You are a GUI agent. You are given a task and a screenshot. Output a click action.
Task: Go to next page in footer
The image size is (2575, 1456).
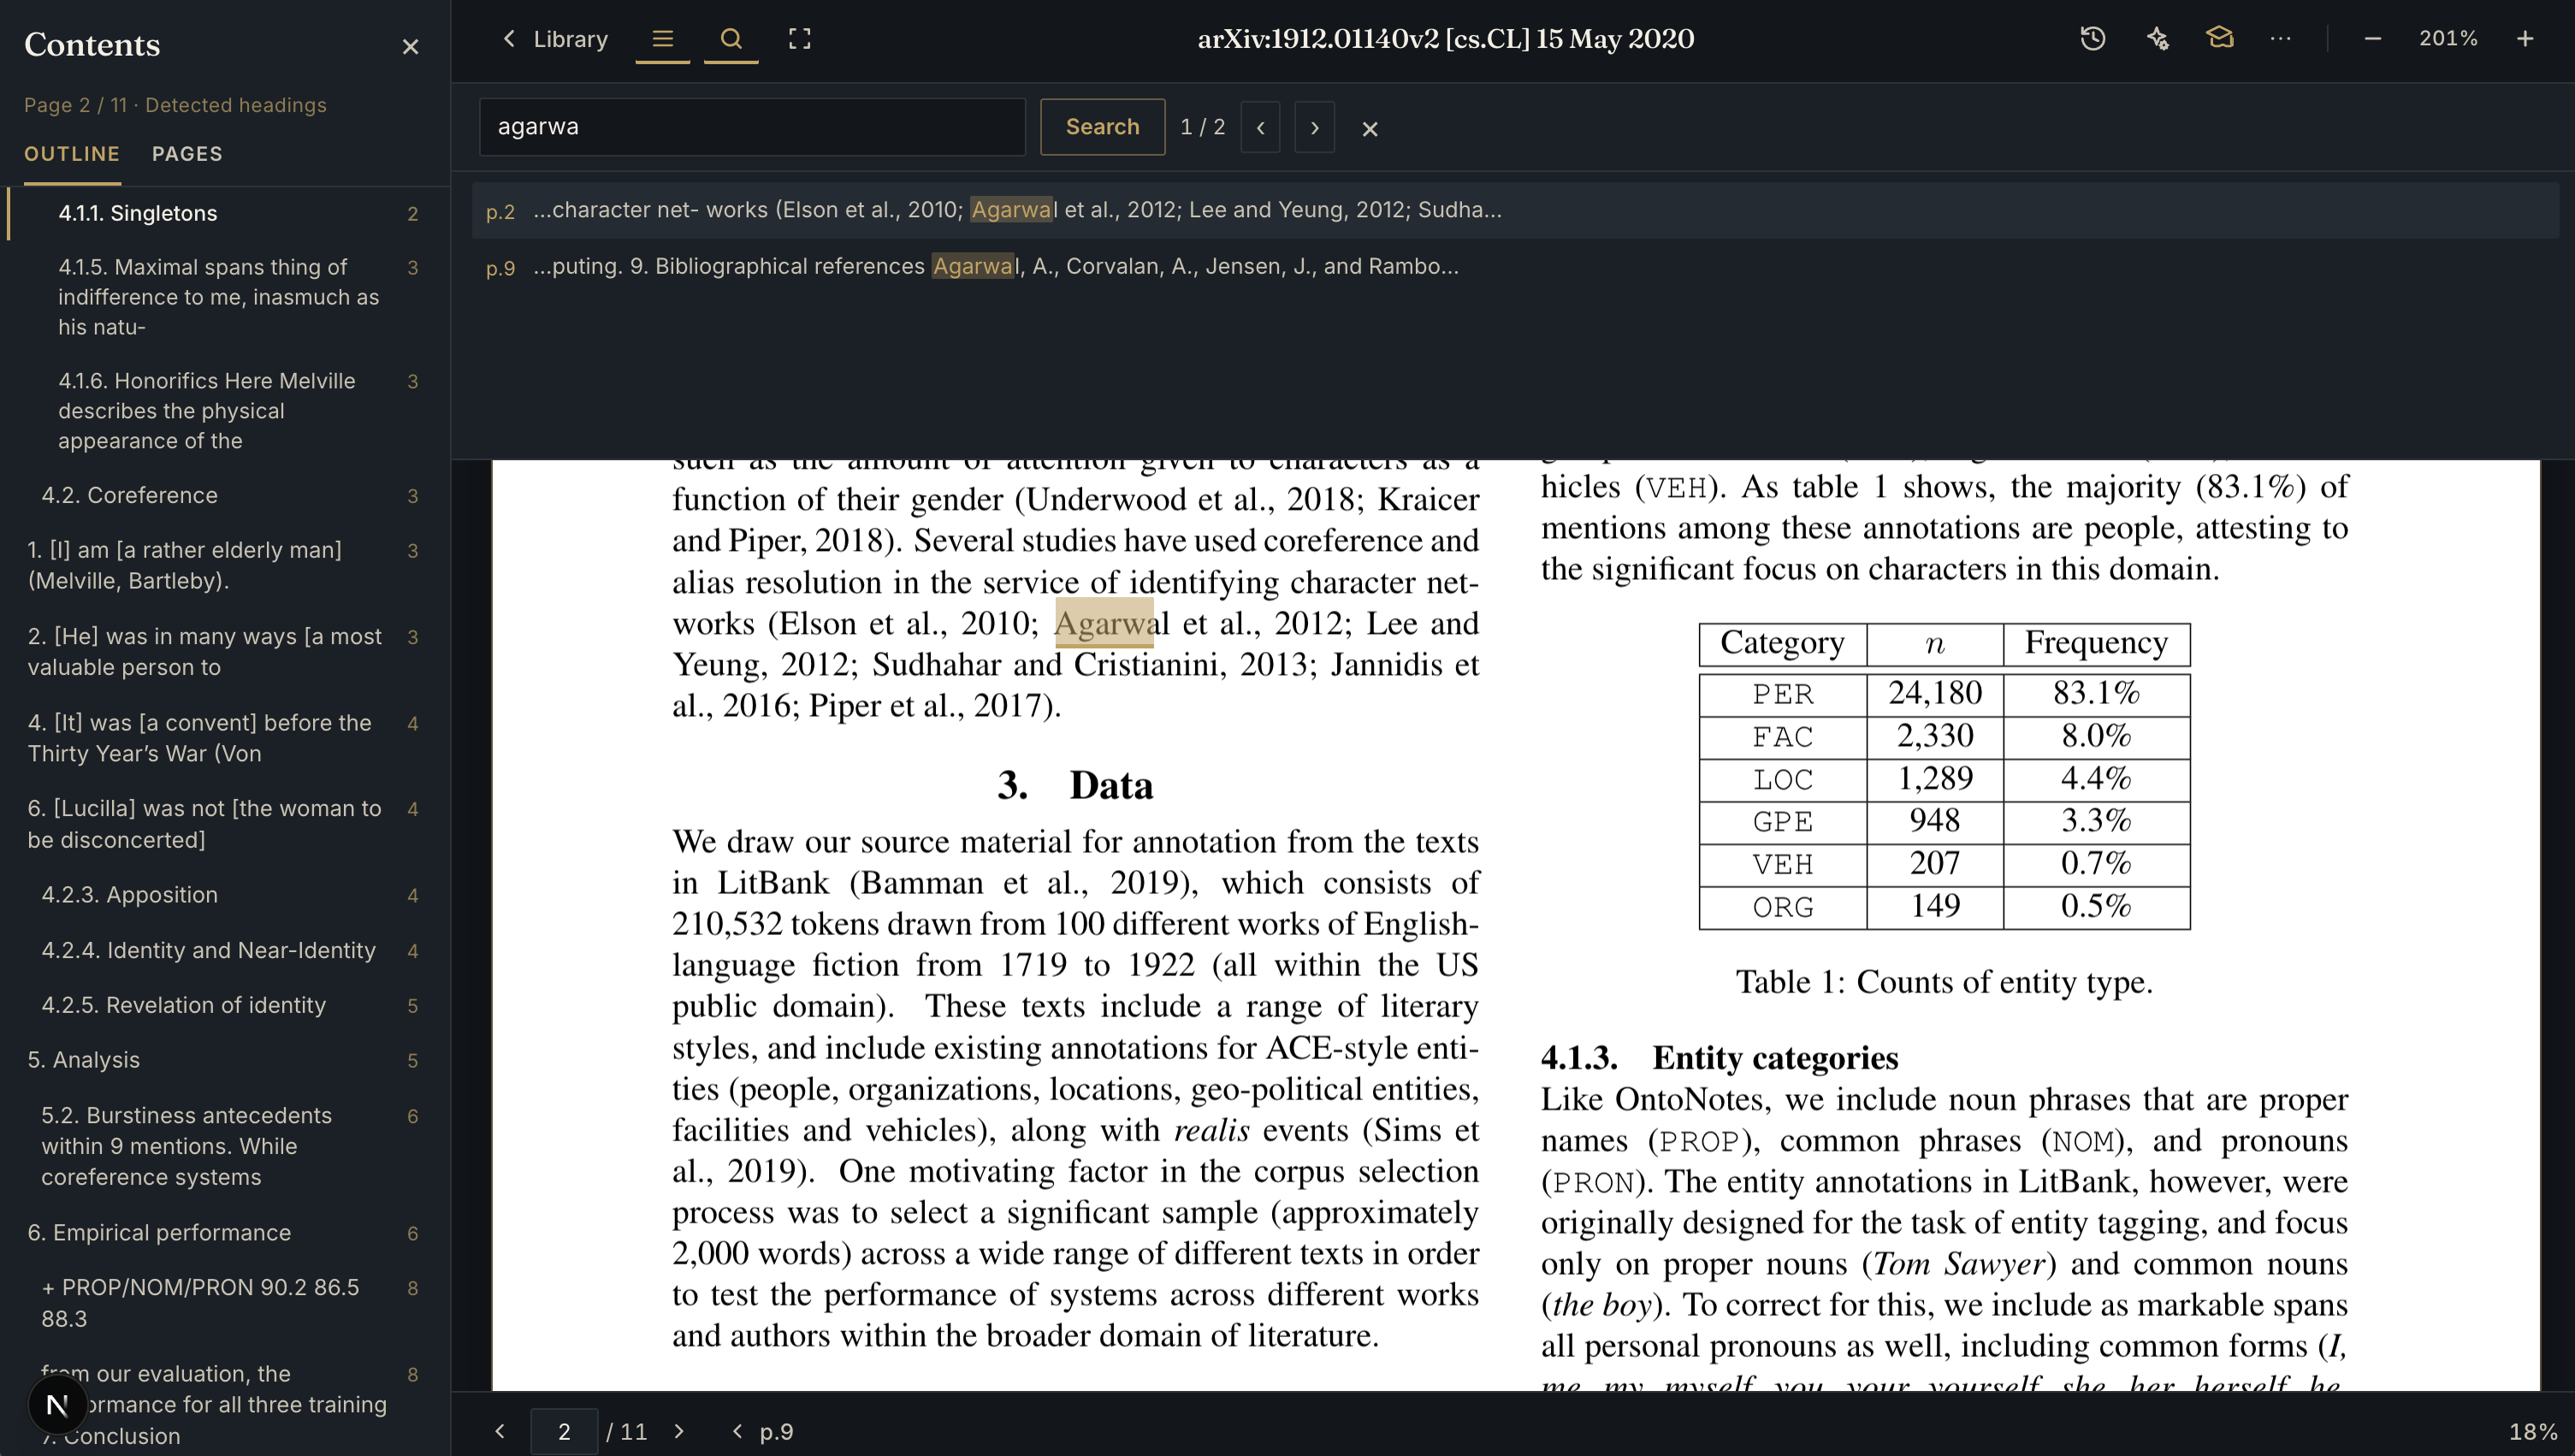tap(680, 1431)
